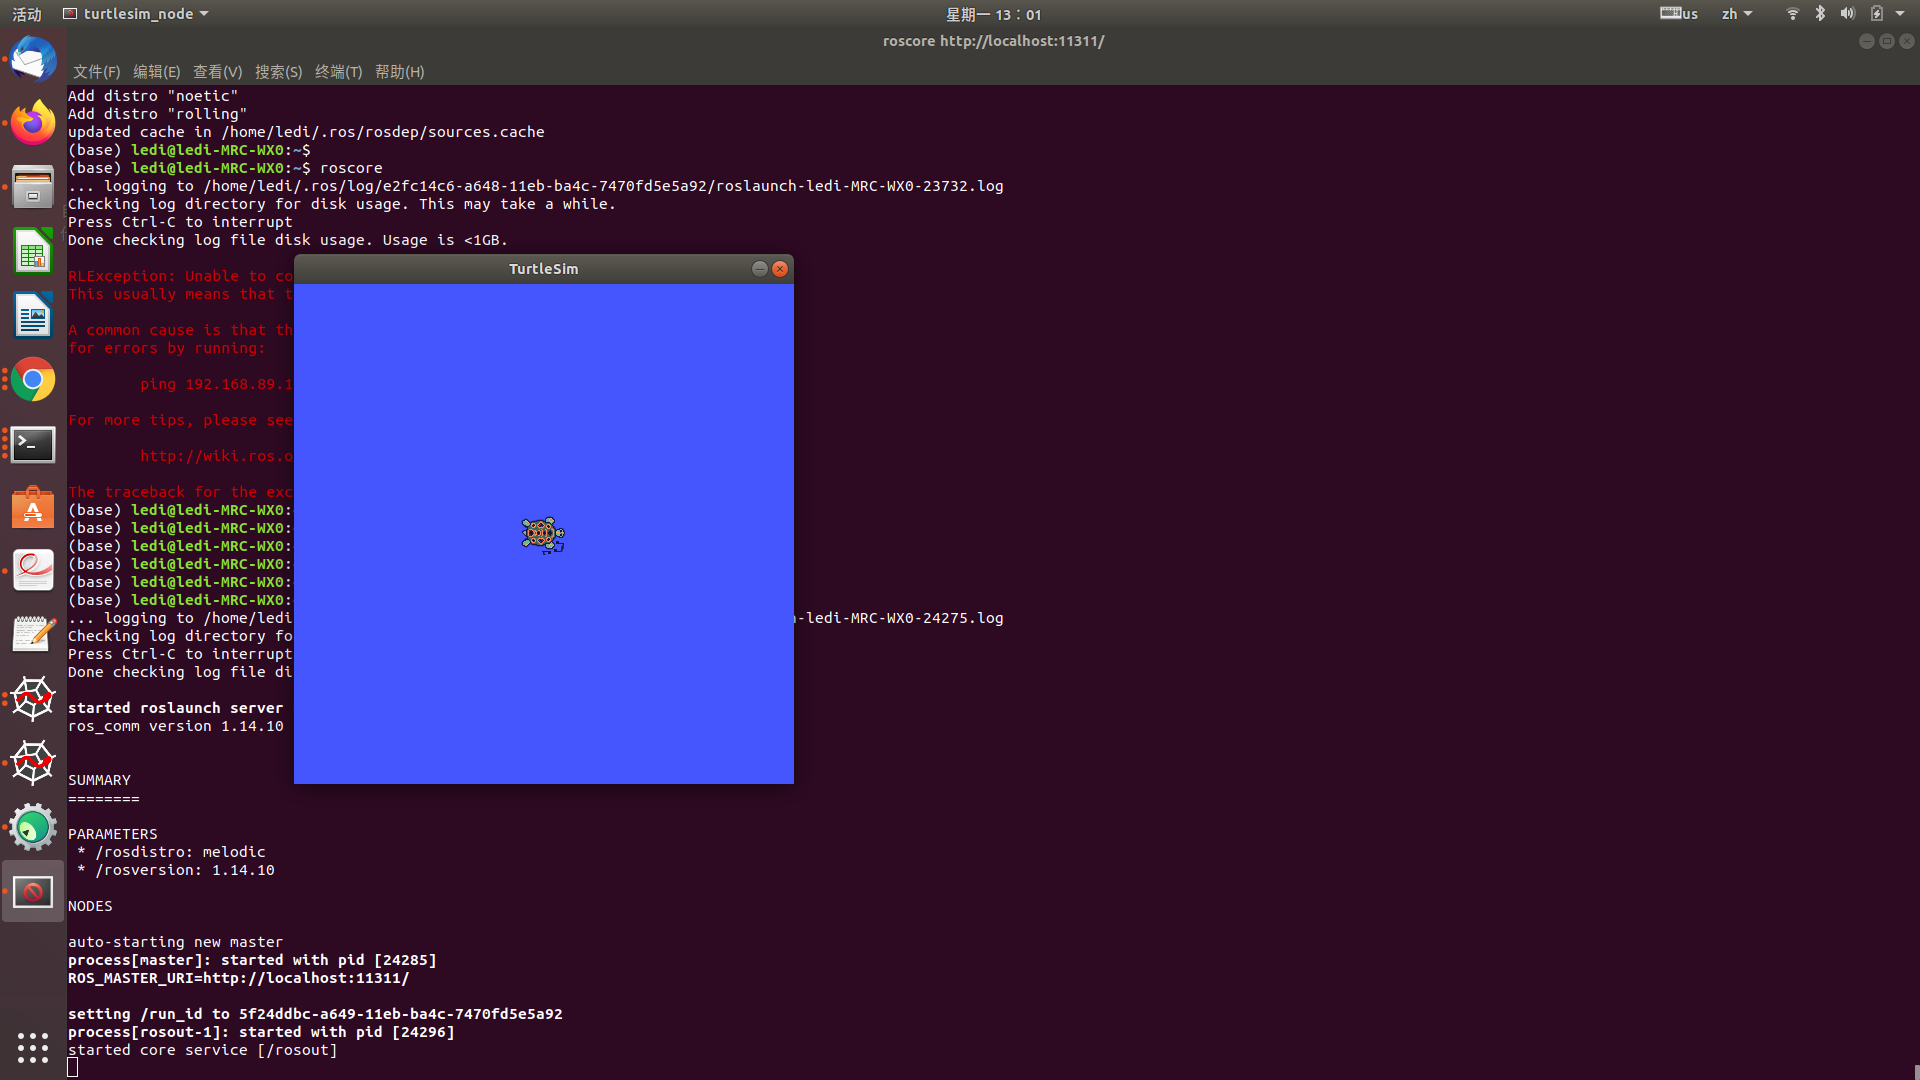Image resolution: width=1920 pixels, height=1080 pixels.
Task: Open the Files manager dock icon
Action: click(33, 188)
